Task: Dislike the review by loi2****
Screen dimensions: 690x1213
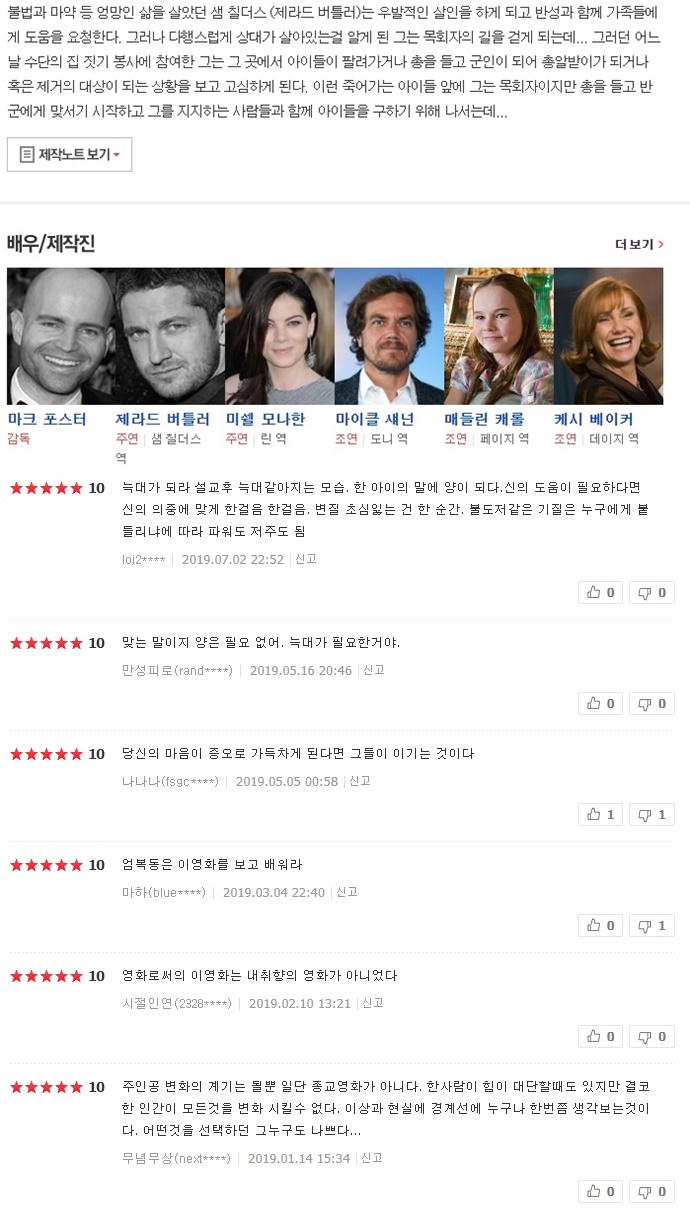Action: coord(650,593)
